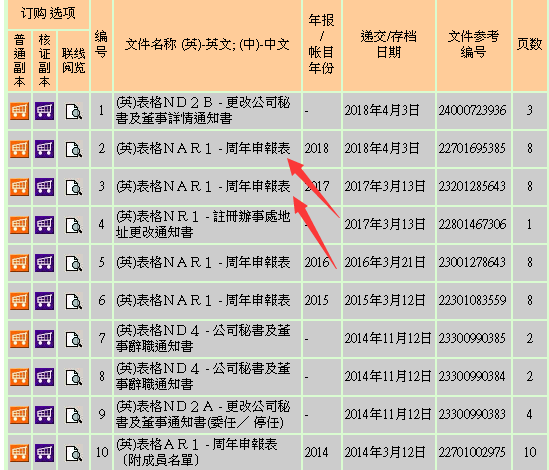Image resolution: width=549 pixels, height=470 pixels.
Task: Click the 联线阅览 column header
Action: click(74, 60)
